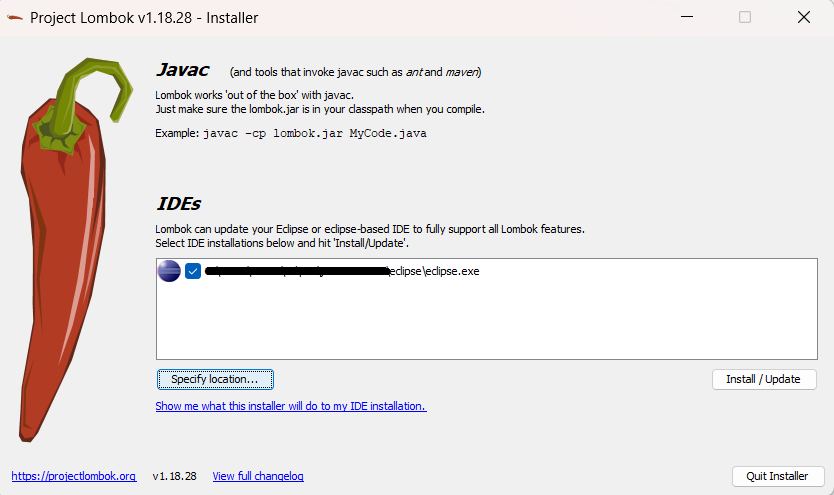
Task: Quit Installer via the bottom button
Action: pos(778,476)
